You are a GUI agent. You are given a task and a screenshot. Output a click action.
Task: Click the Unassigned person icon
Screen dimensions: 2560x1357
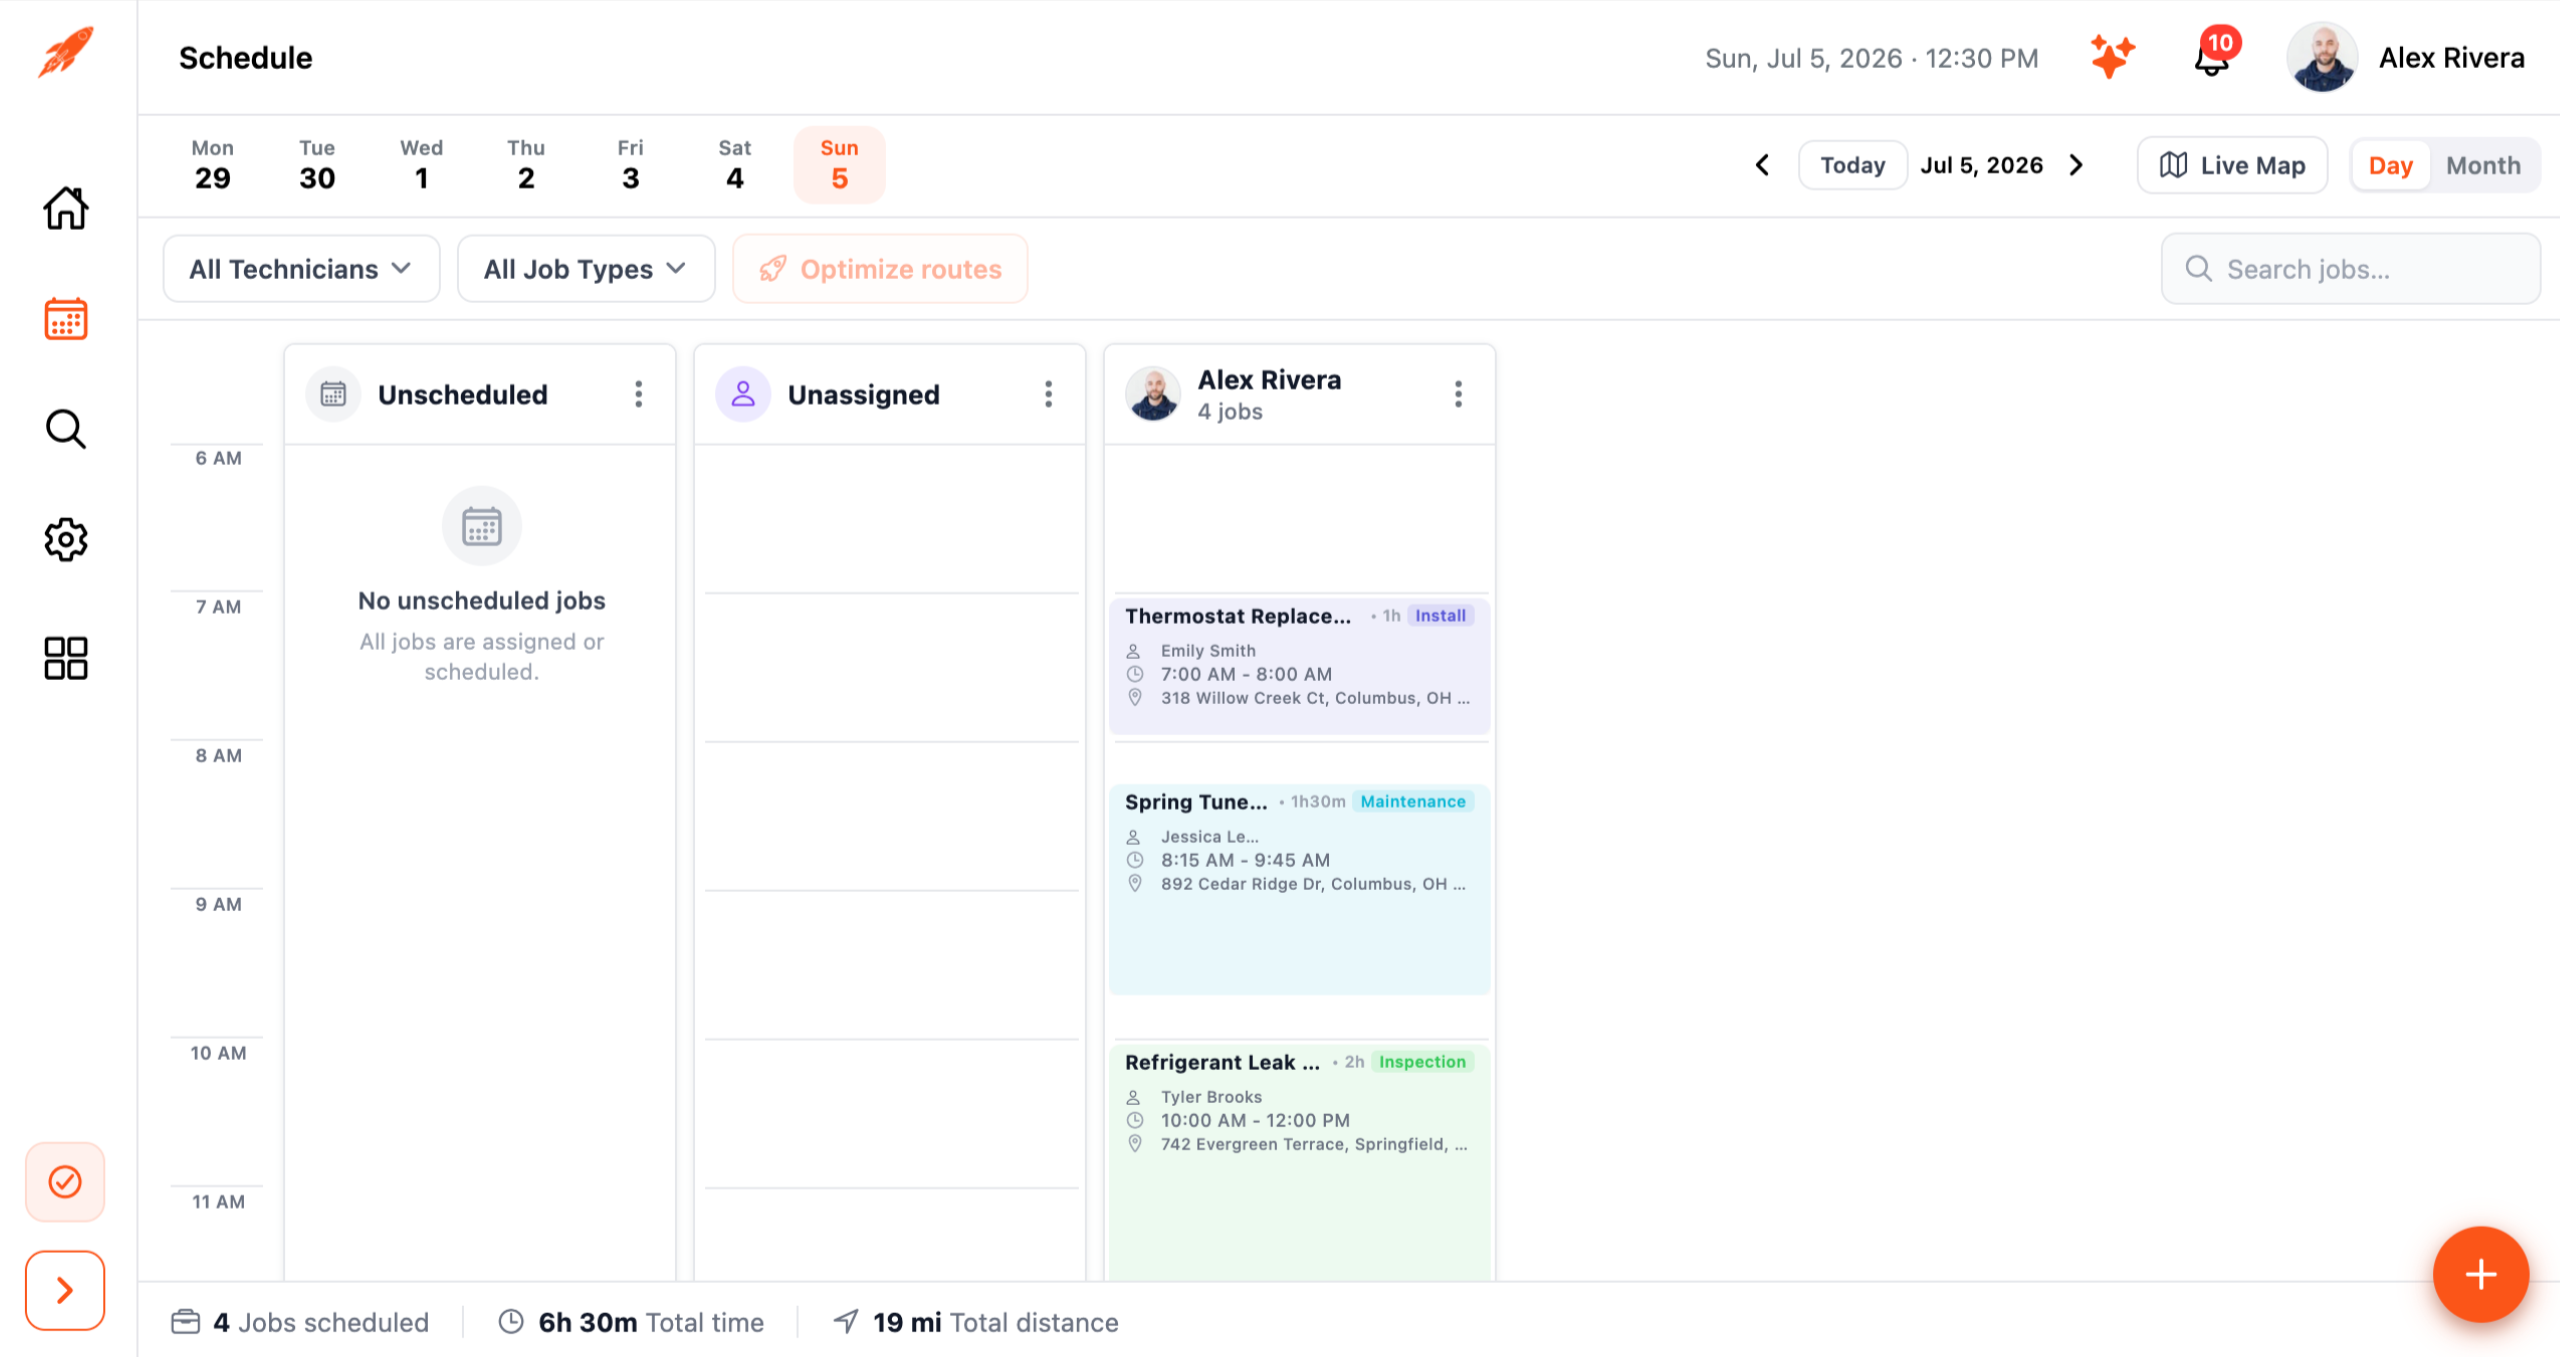(x=743, y=394)
